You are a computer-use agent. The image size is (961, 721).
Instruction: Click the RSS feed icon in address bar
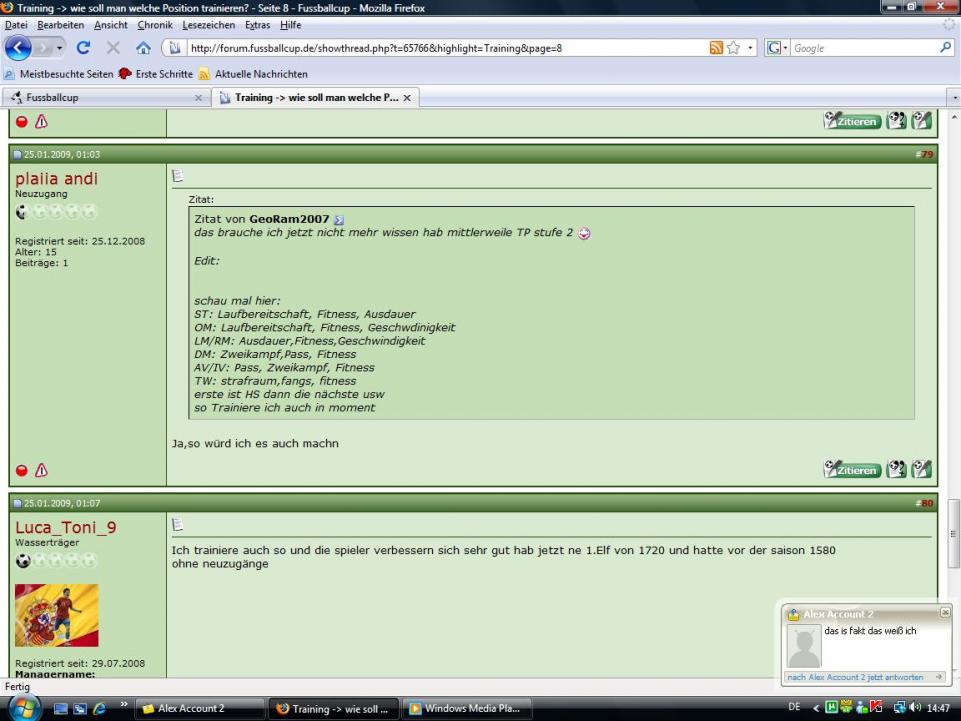click(x=716, y=48)
